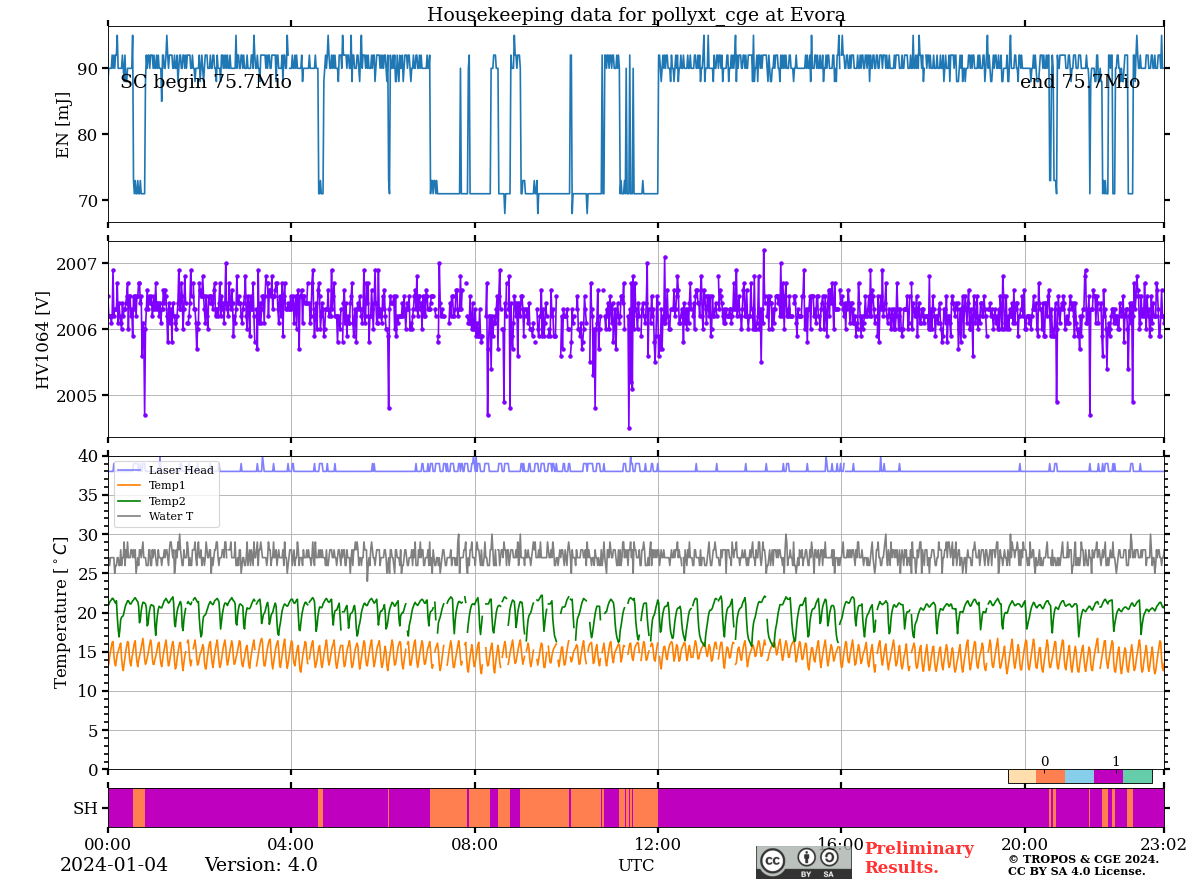Click the light peach colorbar swatch
The width and height of the screenshot is (1200, 880).
click(x=1022, y=776)
